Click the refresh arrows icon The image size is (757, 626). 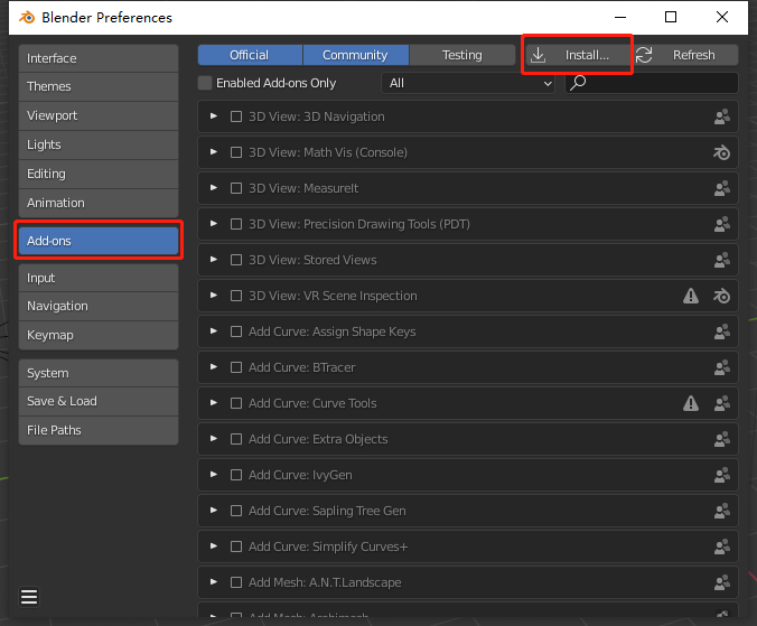644,55
